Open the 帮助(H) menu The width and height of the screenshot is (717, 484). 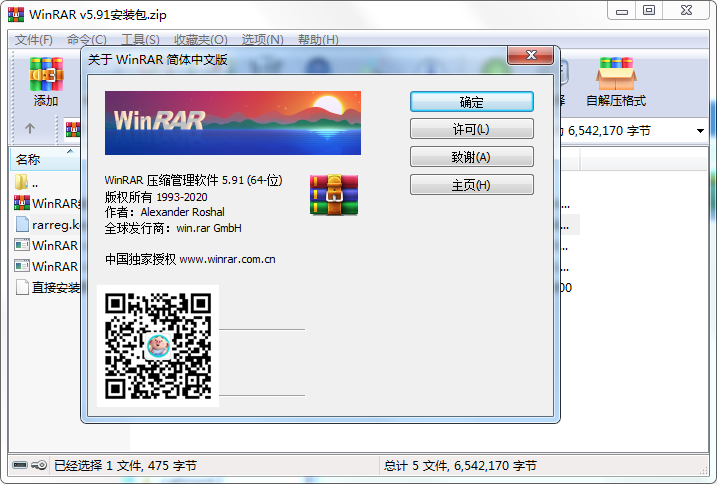[x=318, y=40]
